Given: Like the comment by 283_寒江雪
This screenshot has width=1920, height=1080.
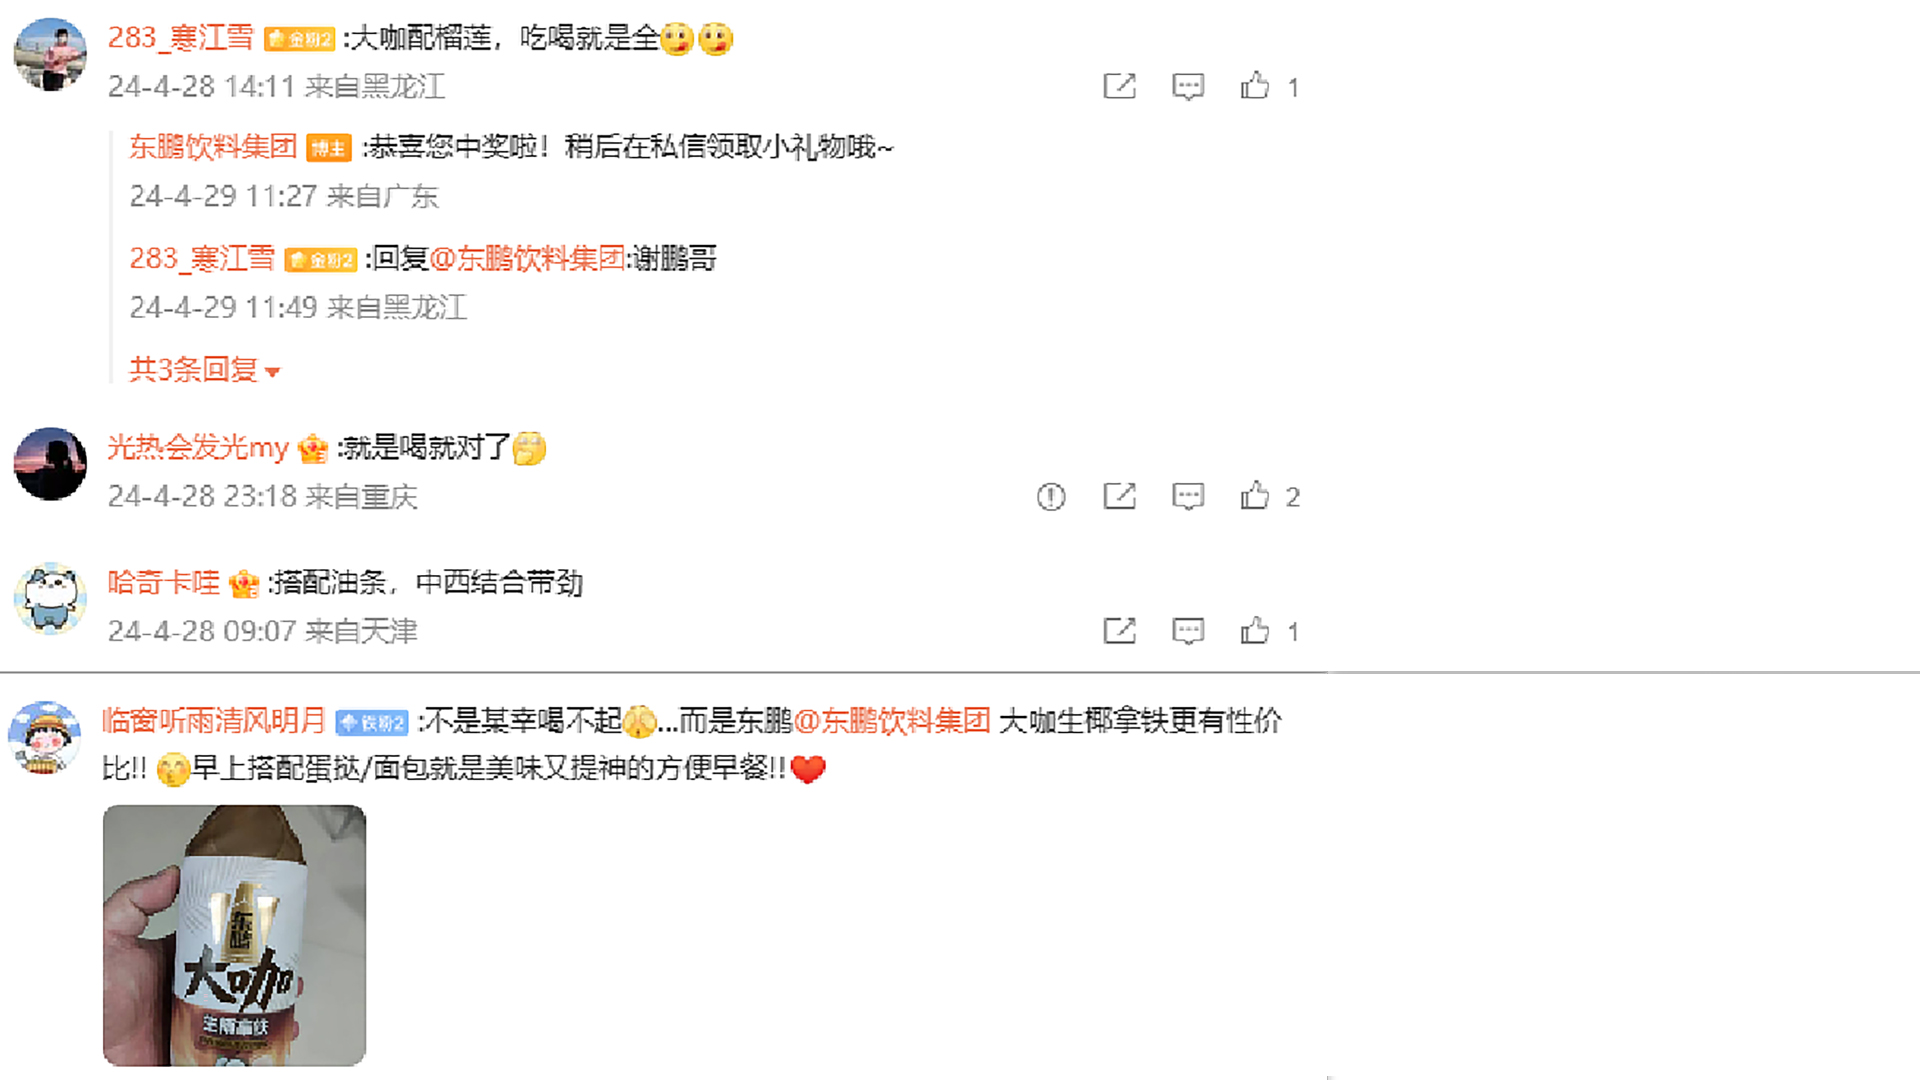Looking at the screenshot, I should point(1255,86).
